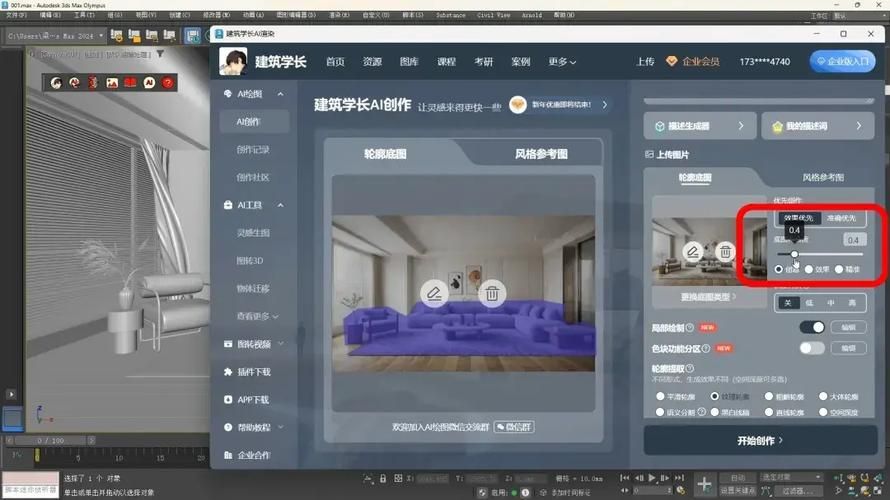This screenshot has width=890, height=500.
Task: Click the red question mark icon in floating toolbar
Action: [168, 83]
